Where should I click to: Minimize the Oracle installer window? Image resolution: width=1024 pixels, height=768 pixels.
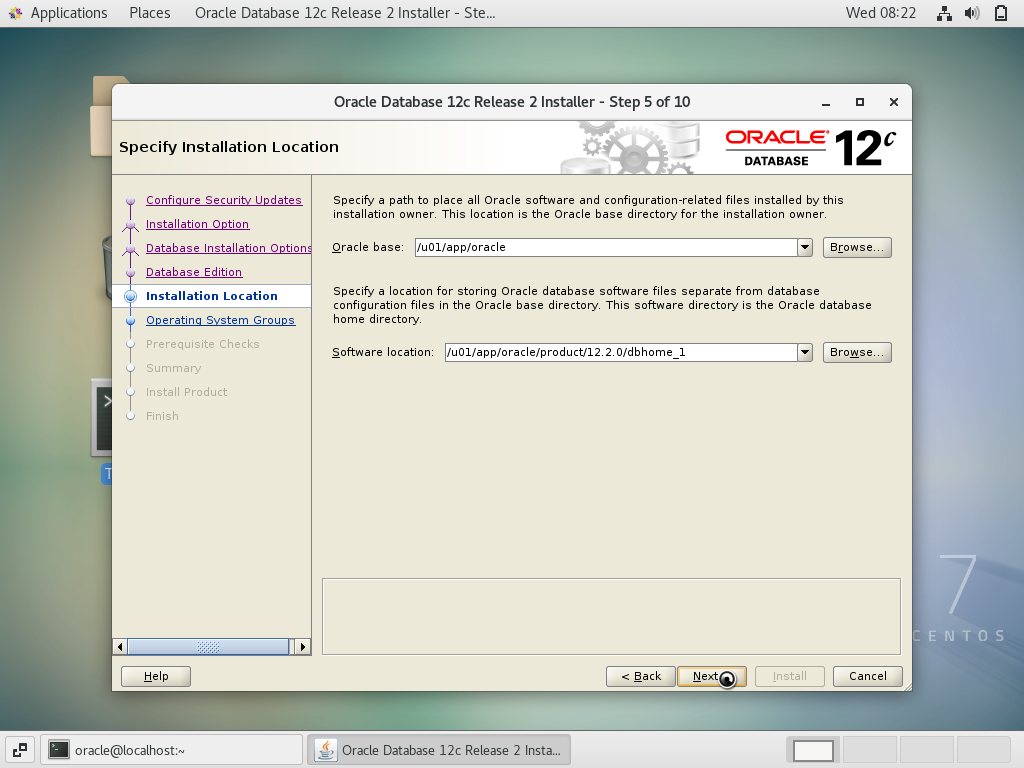tap(826, 103)
